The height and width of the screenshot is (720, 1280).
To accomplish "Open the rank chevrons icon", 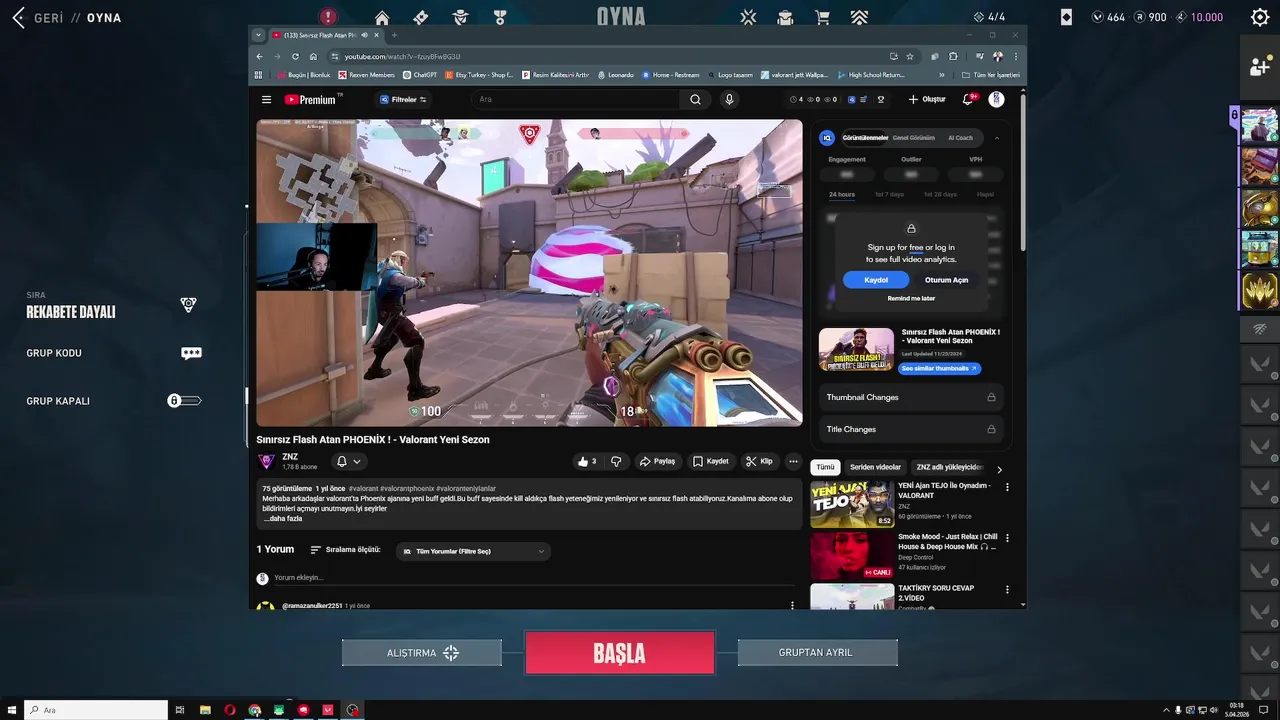I will point(859,17).
